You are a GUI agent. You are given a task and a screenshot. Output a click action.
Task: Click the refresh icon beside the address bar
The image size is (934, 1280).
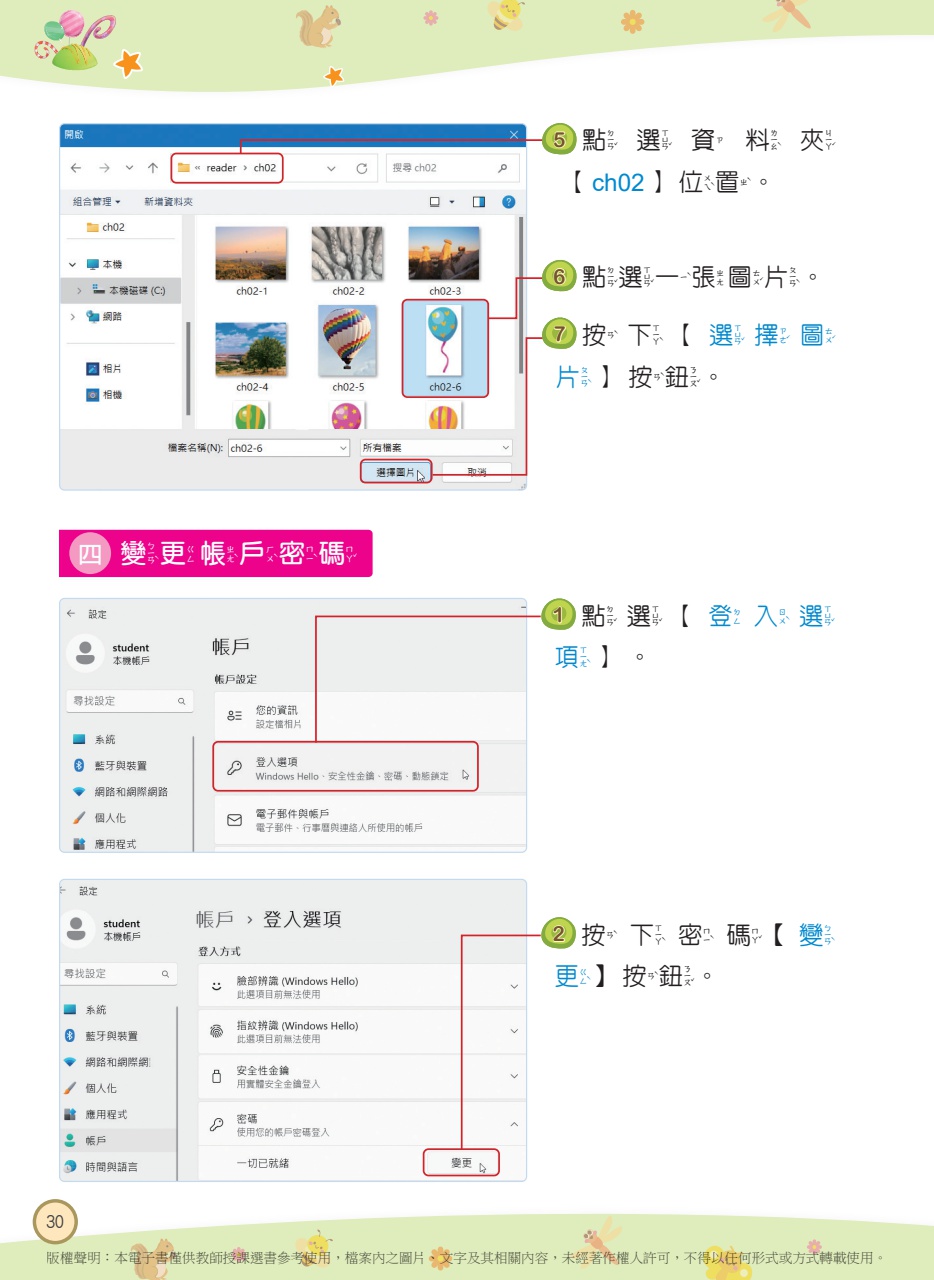click(x=362, y=168)
